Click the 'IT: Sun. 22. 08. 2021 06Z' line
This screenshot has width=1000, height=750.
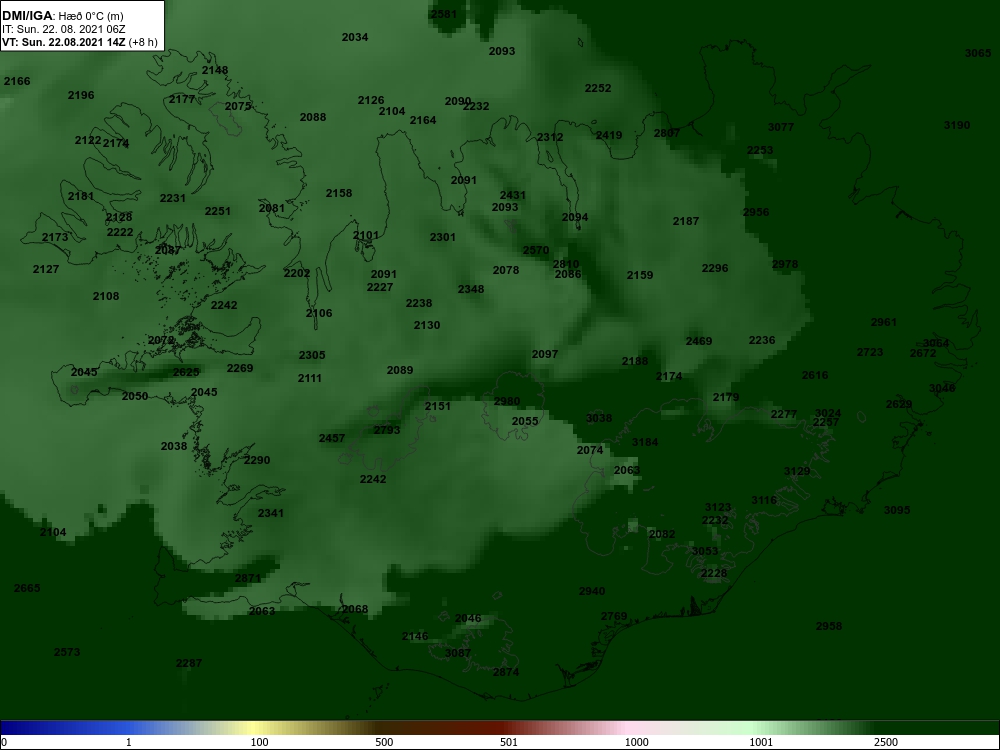pos(64,29)
